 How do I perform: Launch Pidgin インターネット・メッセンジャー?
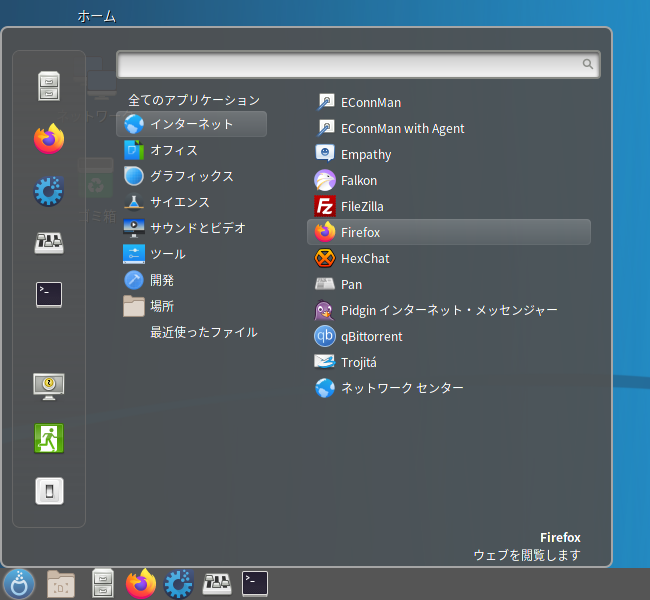[x=449, y=311]
